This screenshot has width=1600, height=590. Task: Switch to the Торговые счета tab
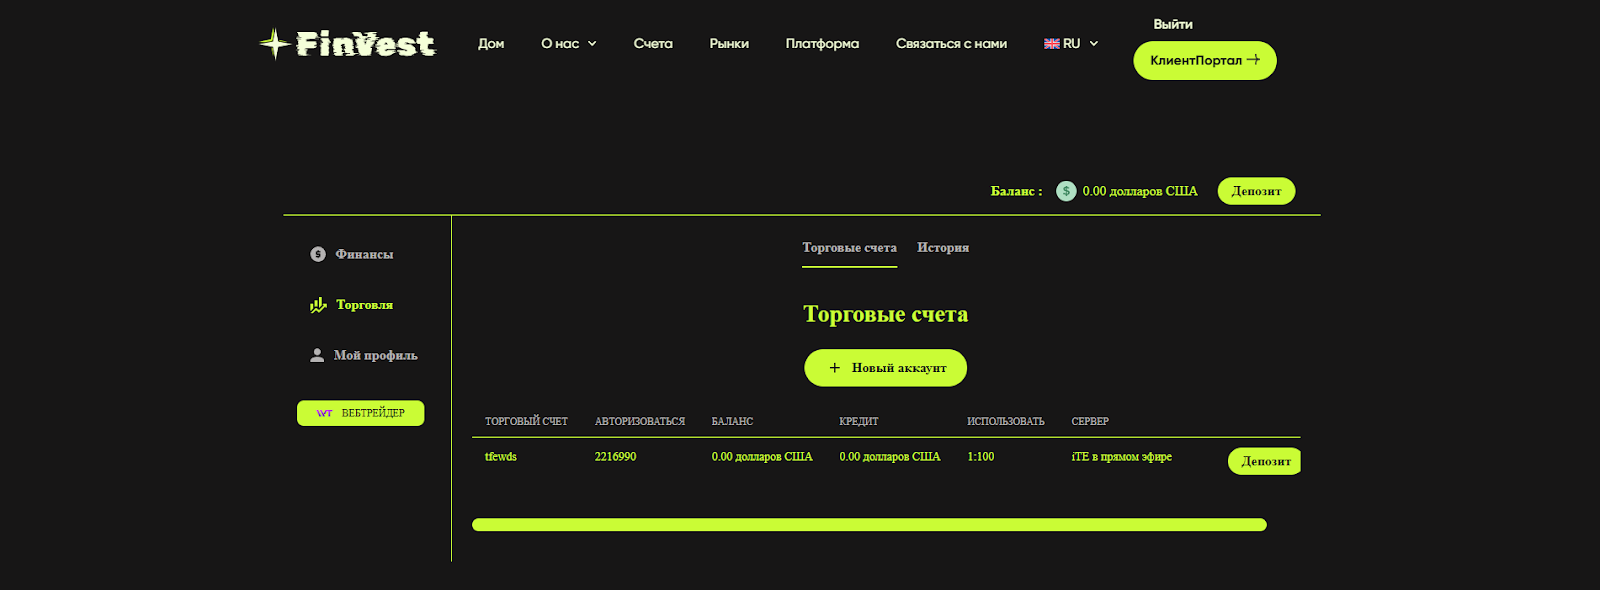(x=849, y=248)
